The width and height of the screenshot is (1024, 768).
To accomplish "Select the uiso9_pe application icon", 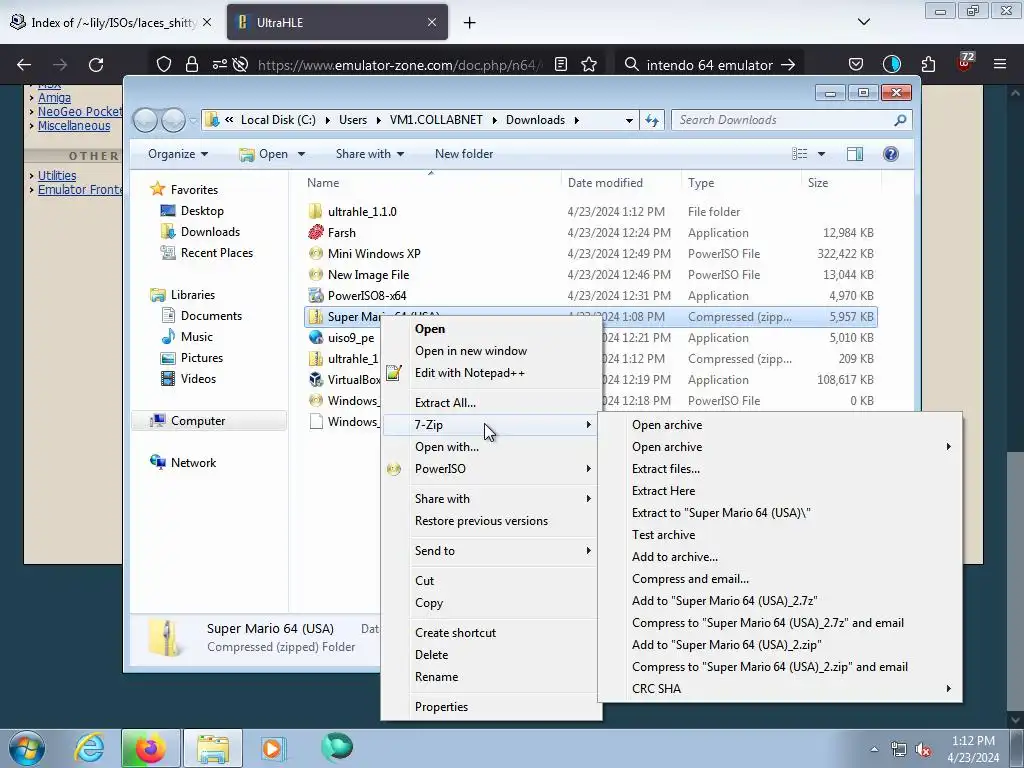I will pyautogui.click(x=316, y=338).
